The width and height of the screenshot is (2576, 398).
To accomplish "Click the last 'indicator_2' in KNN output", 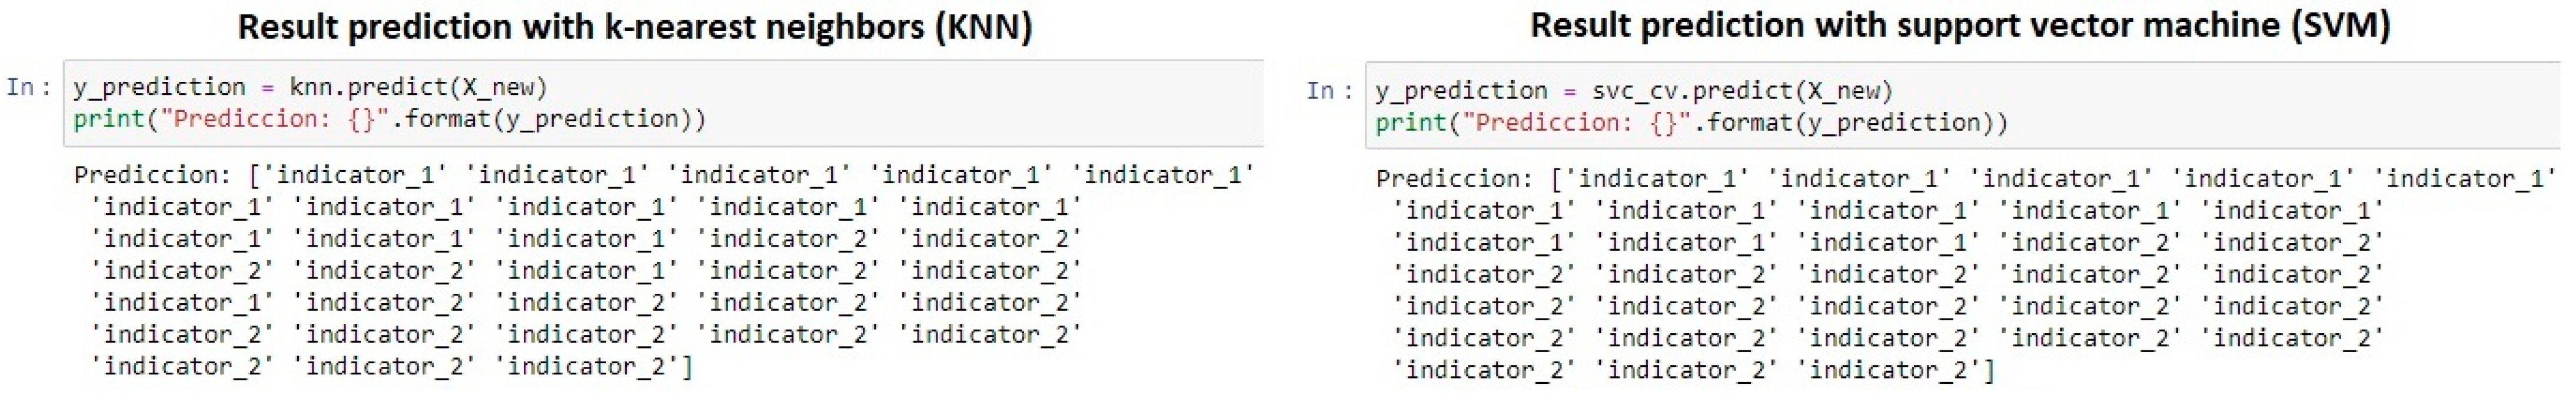I will (588, 367).
